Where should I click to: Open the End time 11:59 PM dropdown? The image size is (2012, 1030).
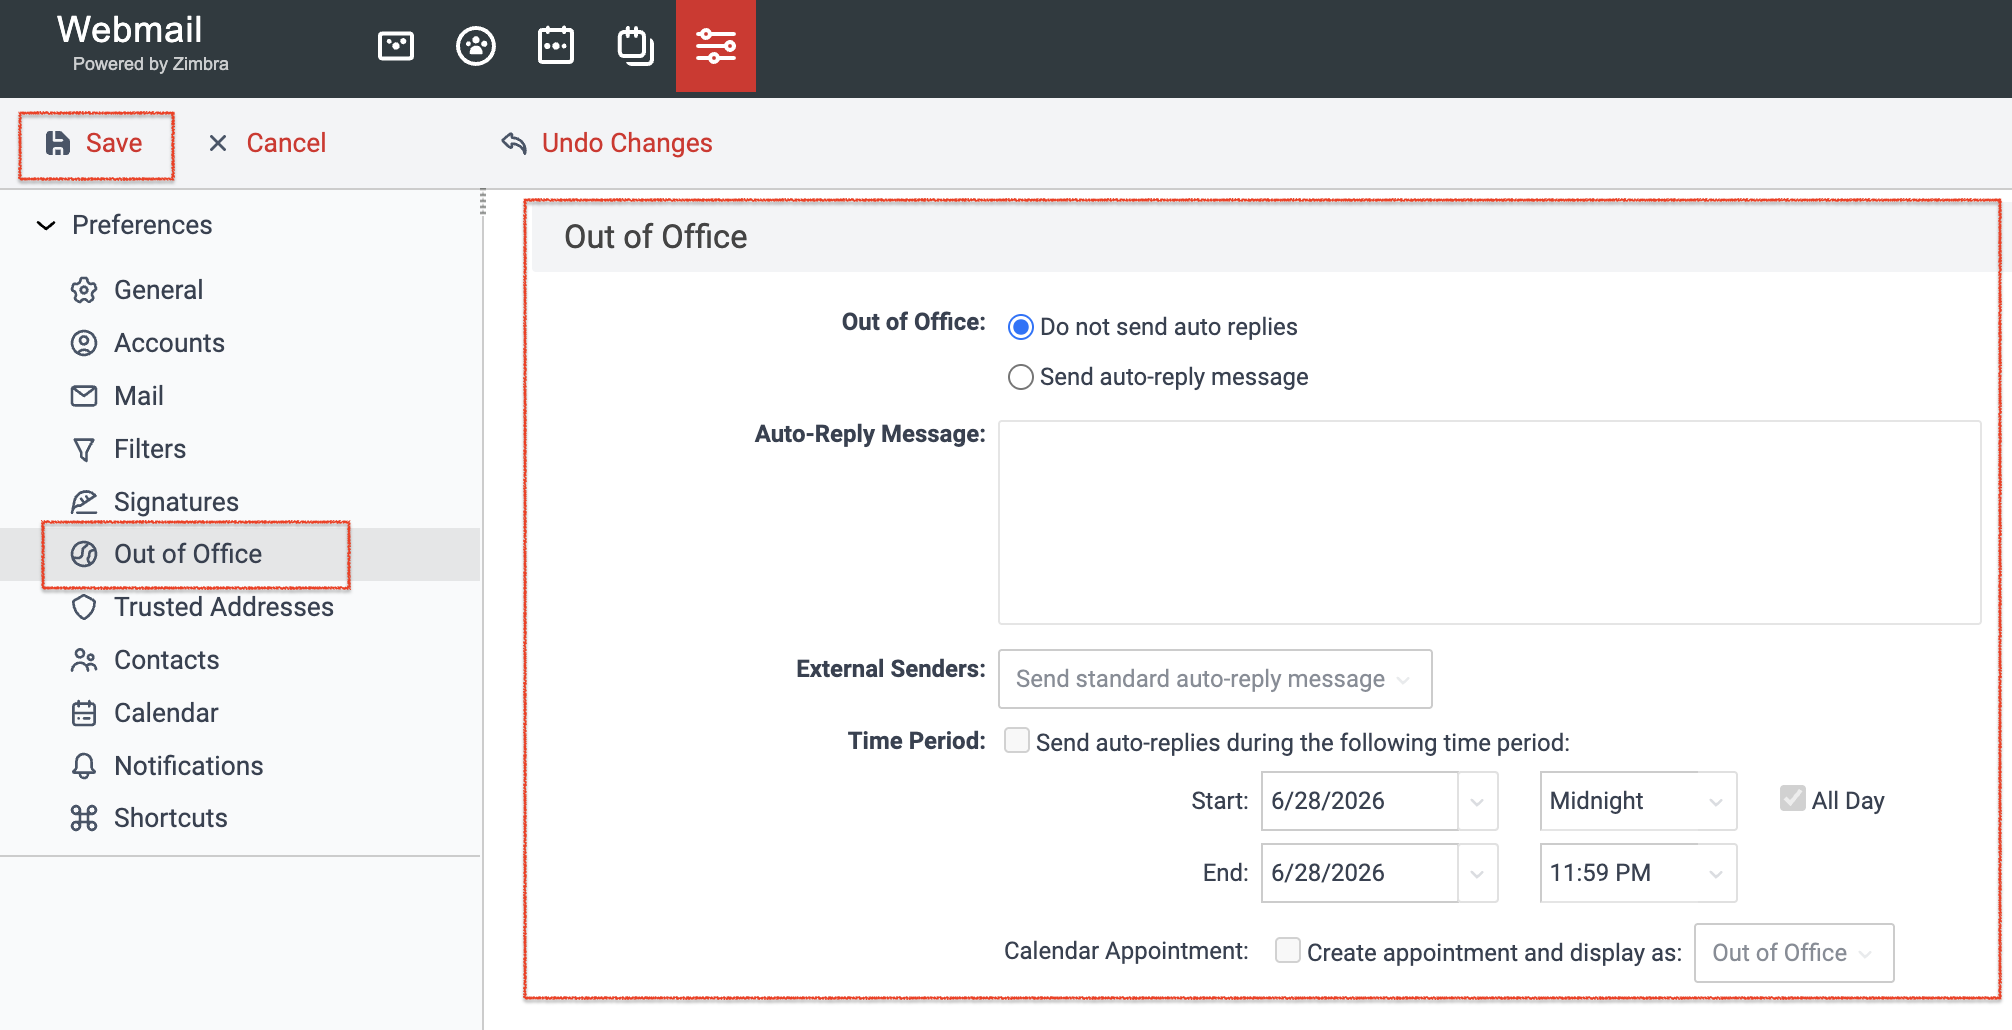1638,873
